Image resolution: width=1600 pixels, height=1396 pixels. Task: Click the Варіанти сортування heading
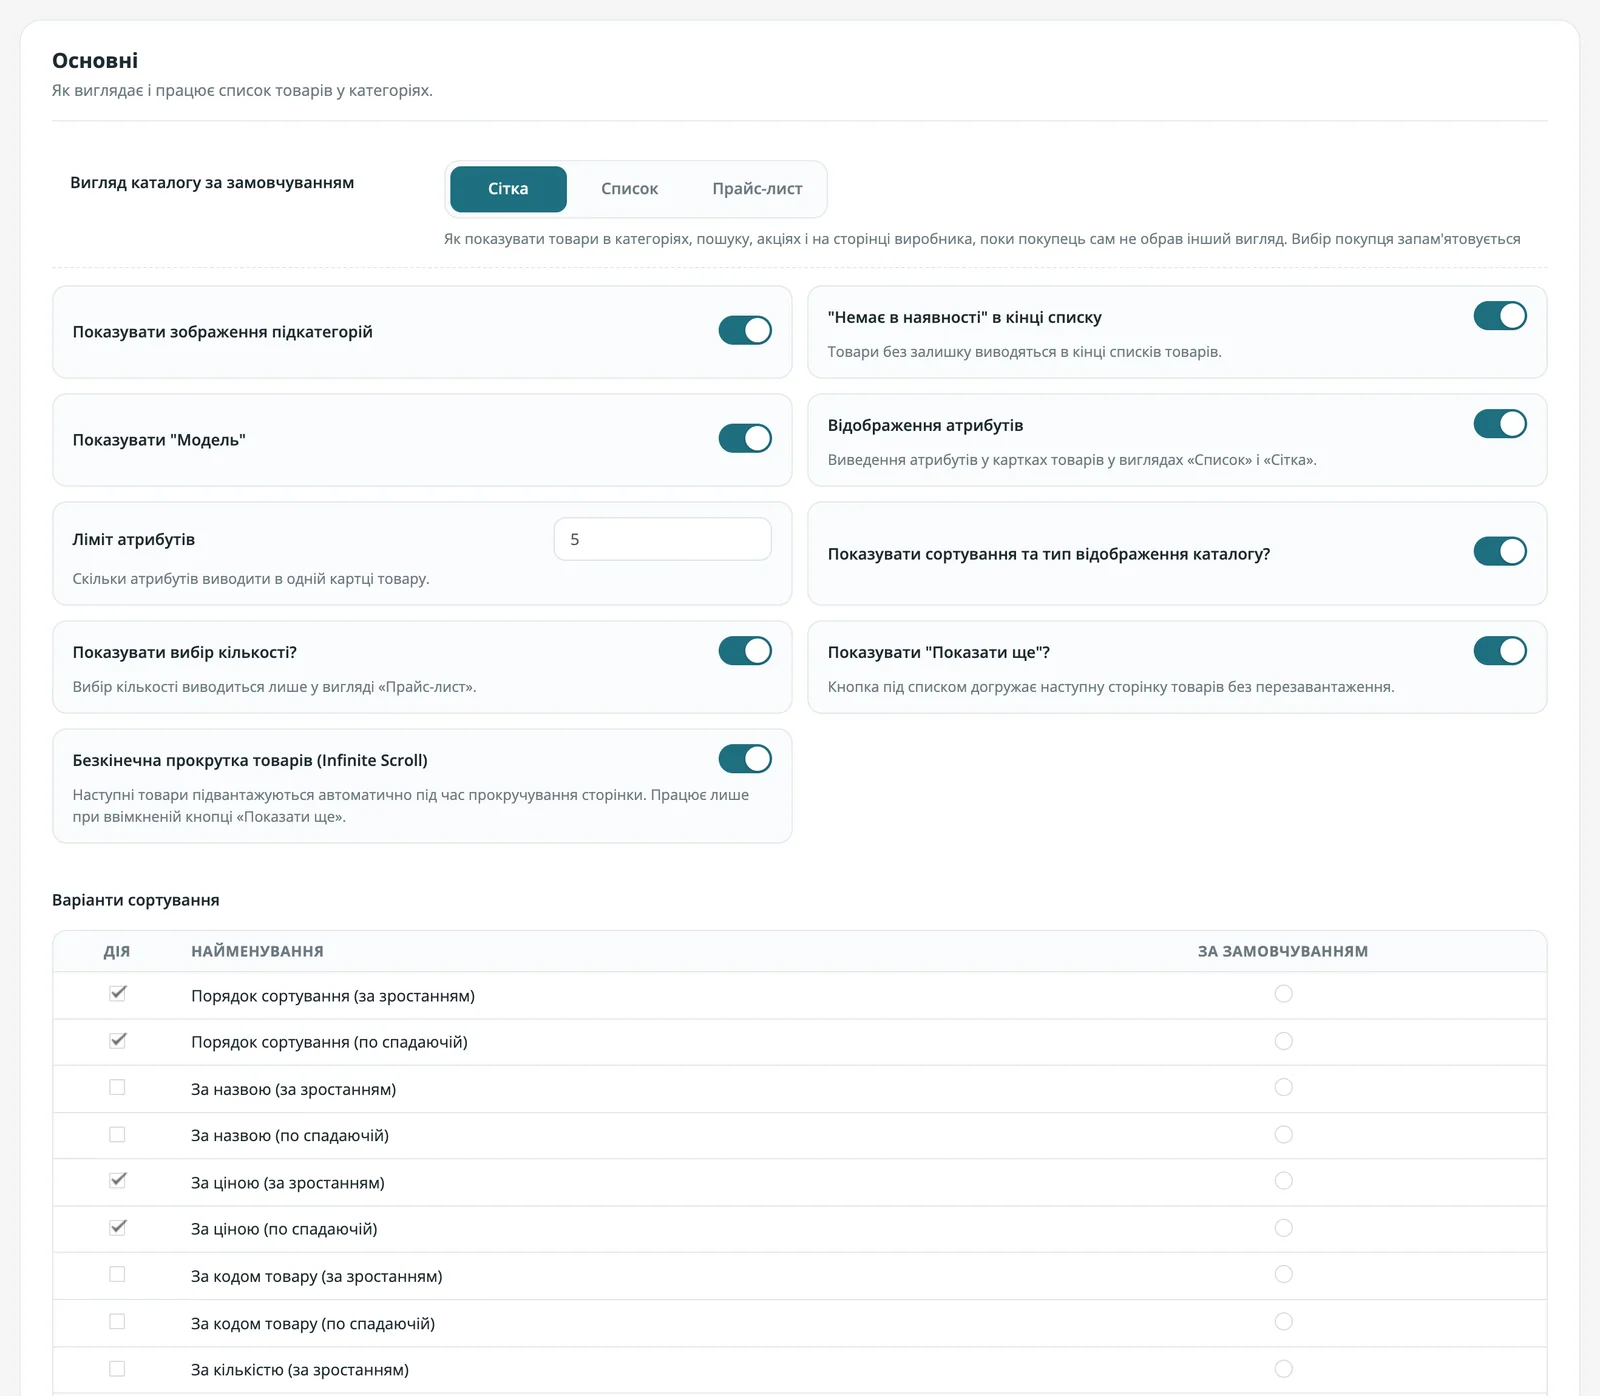click(136, 900)
